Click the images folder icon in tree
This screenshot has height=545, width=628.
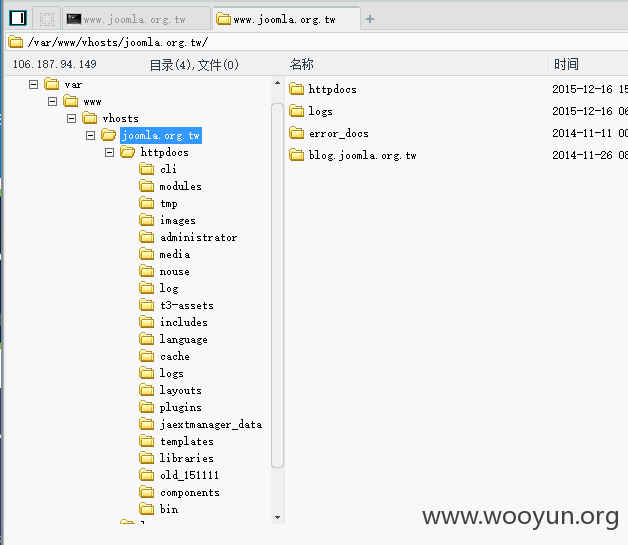pyautogui.click(x=147, y=220)
